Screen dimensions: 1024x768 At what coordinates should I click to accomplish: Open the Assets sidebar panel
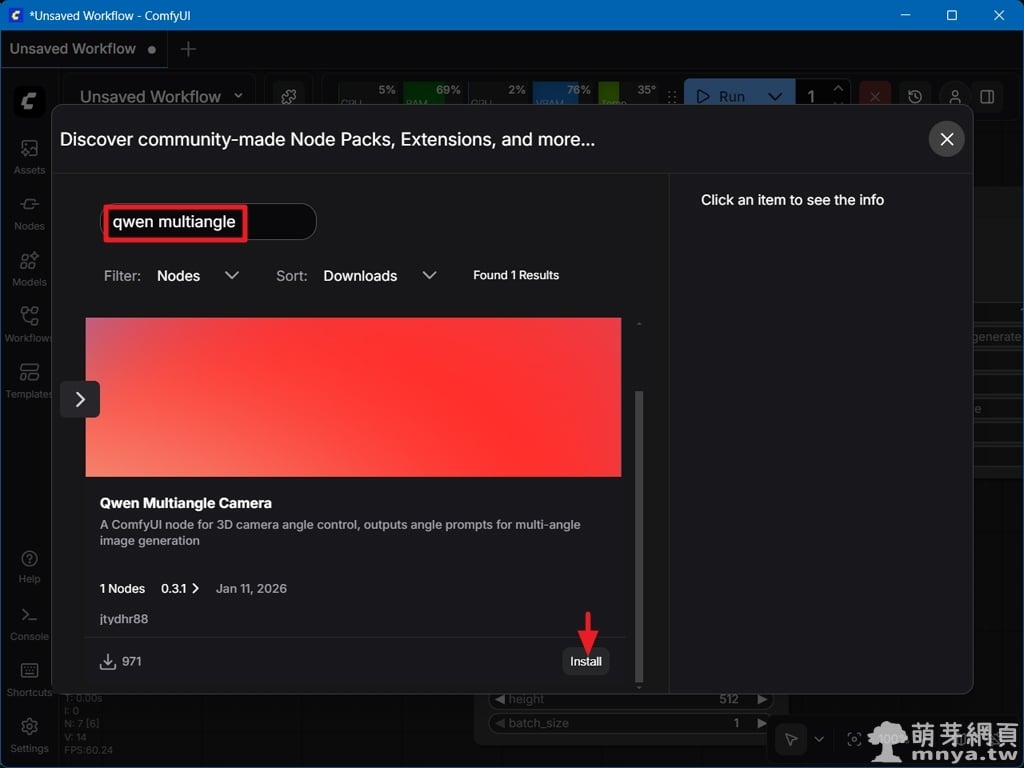click(29, 155)
